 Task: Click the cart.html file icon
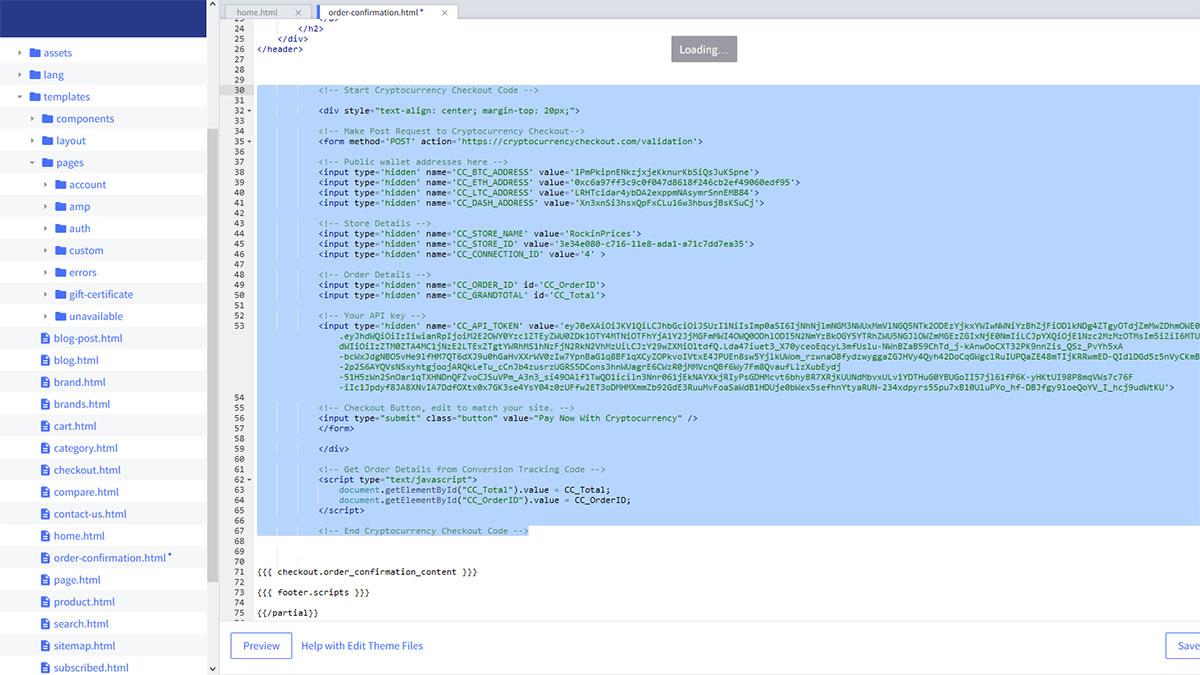coord(45,427)
